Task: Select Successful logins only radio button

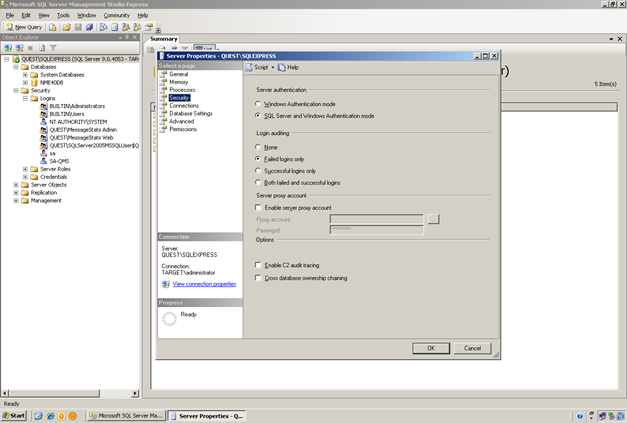Action: (x=258, y=171)
